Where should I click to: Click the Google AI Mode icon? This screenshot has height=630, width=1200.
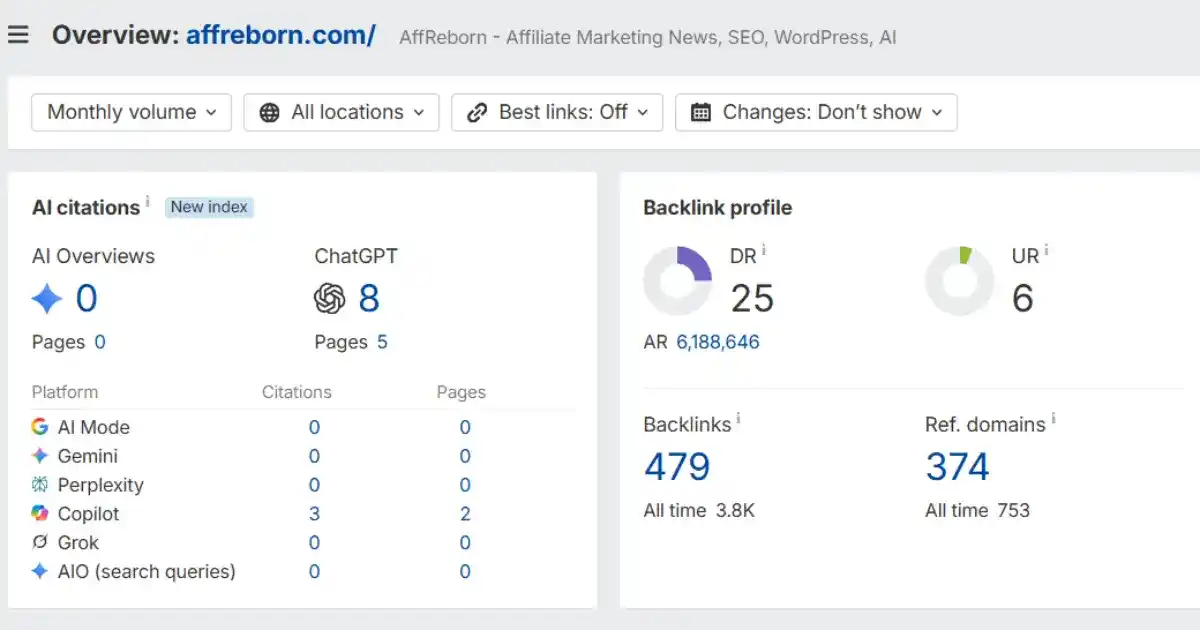(x=40, y=427)
